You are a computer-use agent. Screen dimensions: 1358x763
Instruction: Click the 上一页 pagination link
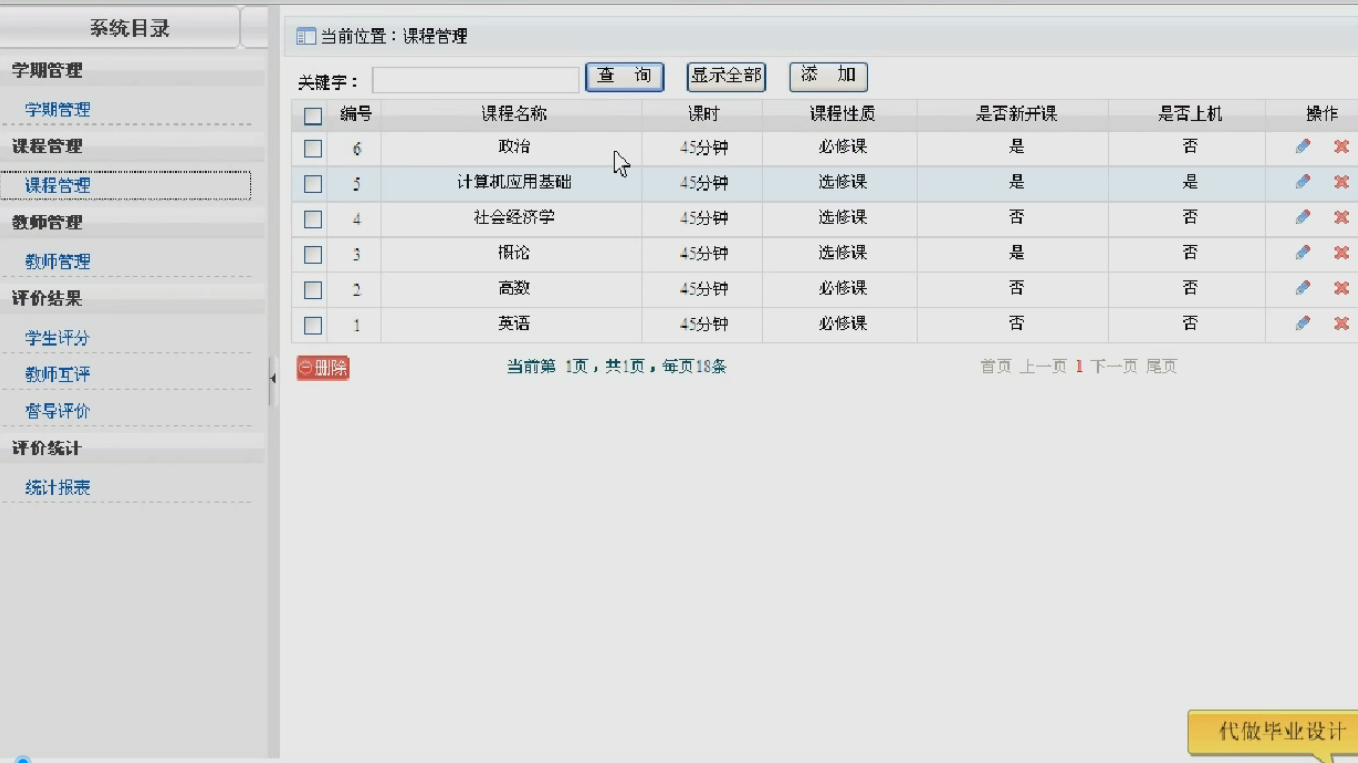click(x=1043, y=367)
